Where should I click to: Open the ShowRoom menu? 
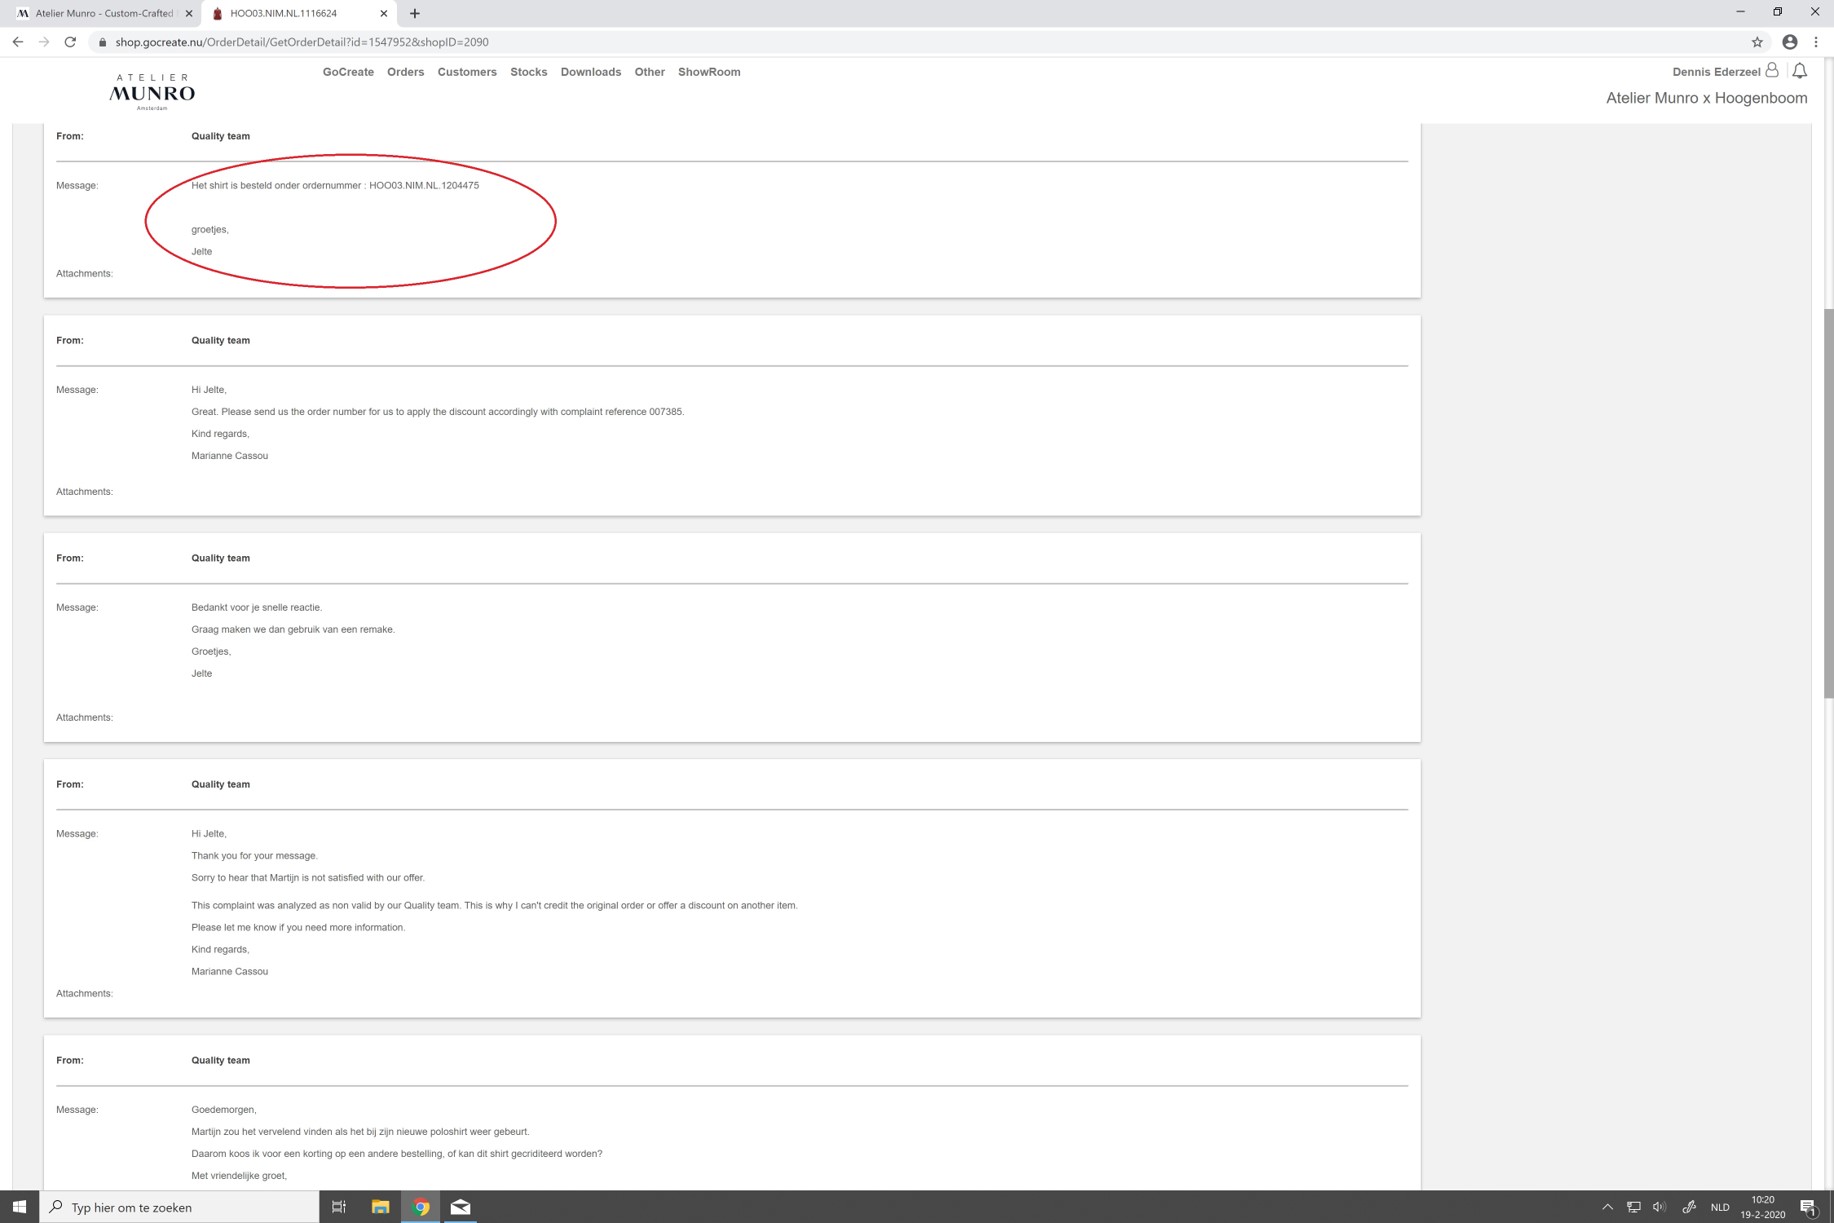point(709,72)
